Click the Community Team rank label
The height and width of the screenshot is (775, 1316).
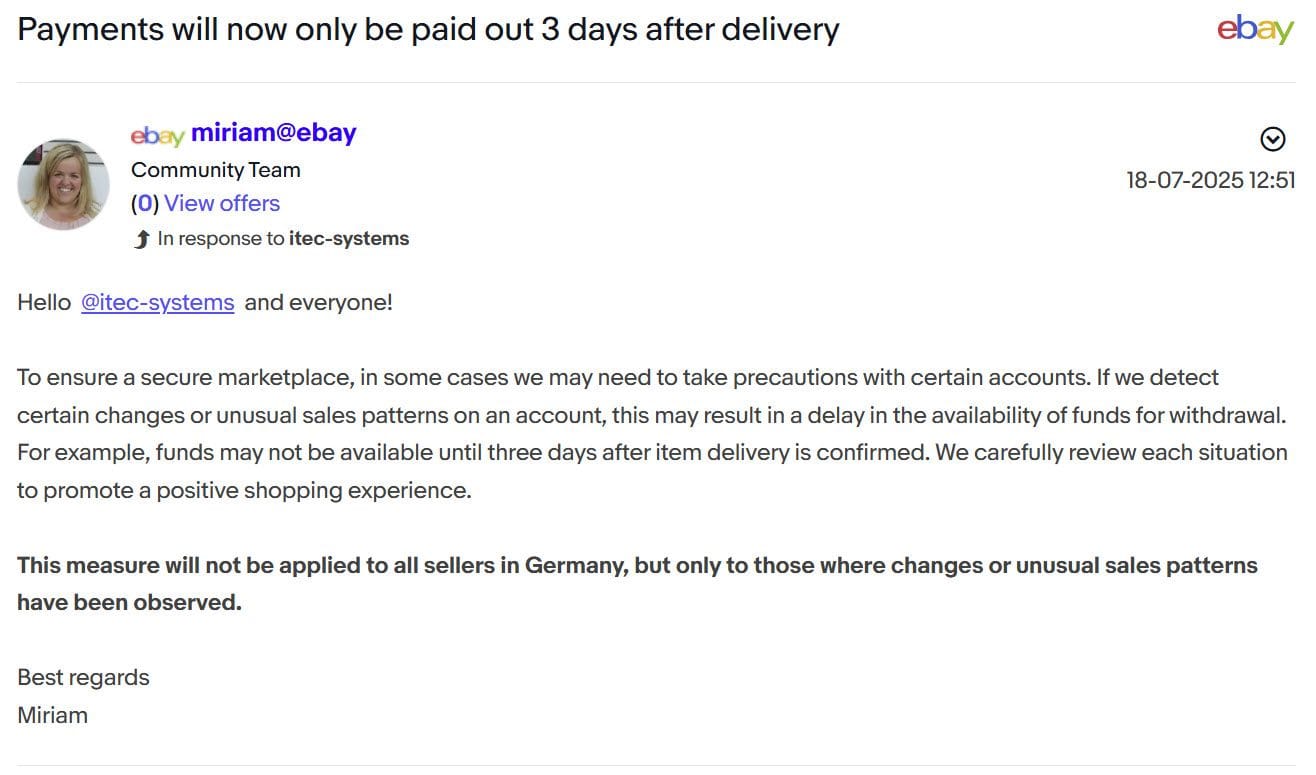coord(216,170)
